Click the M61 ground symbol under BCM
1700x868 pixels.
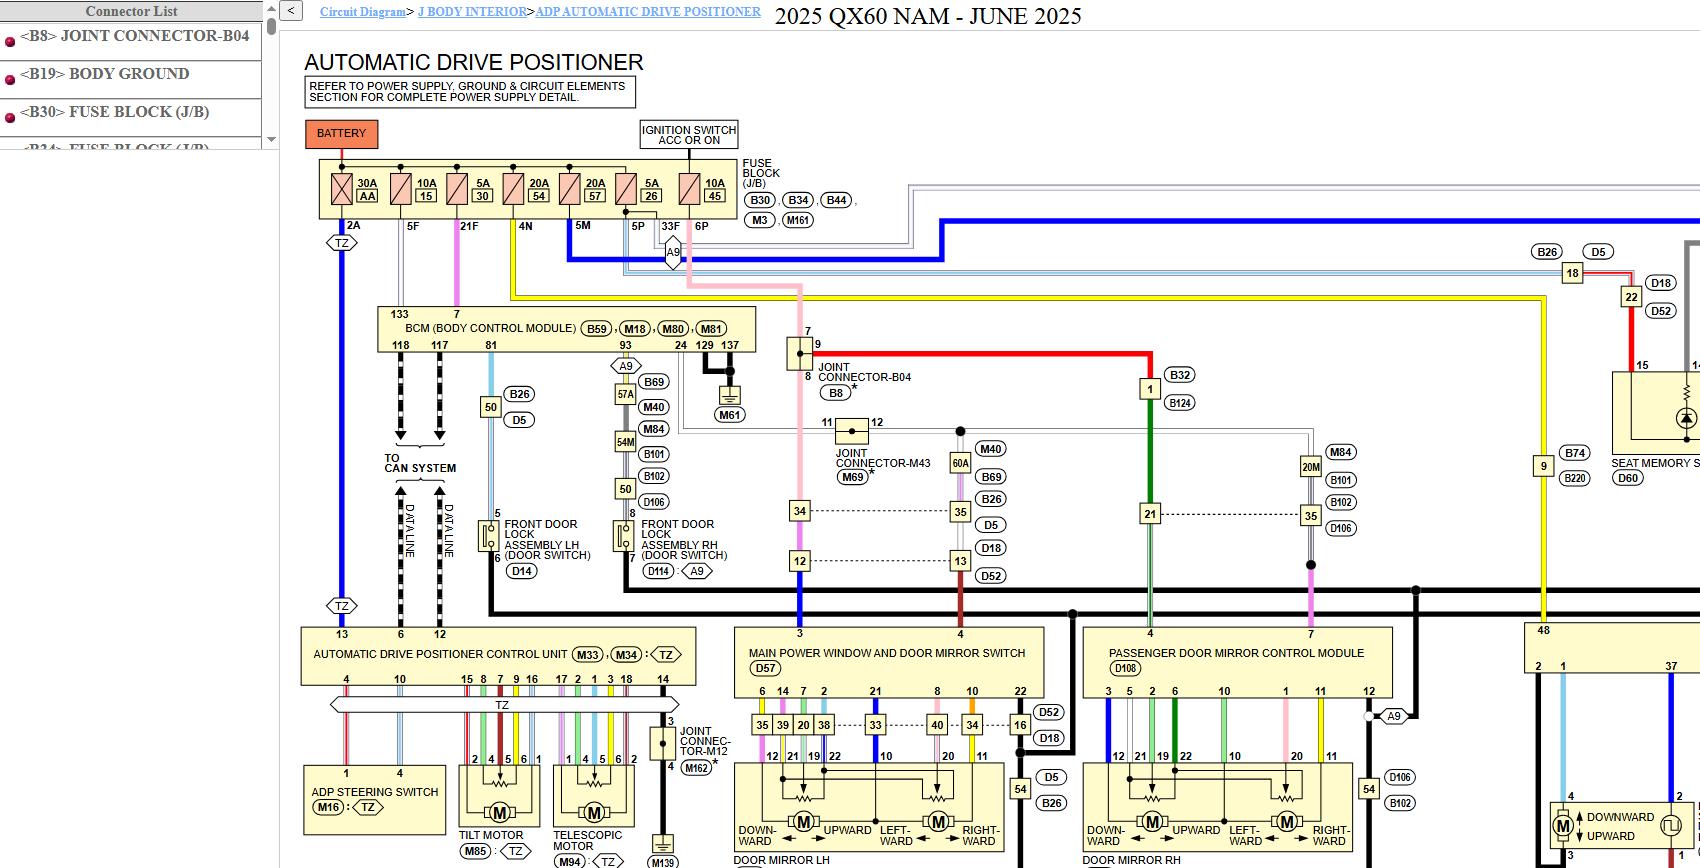(x=730, y=395)
